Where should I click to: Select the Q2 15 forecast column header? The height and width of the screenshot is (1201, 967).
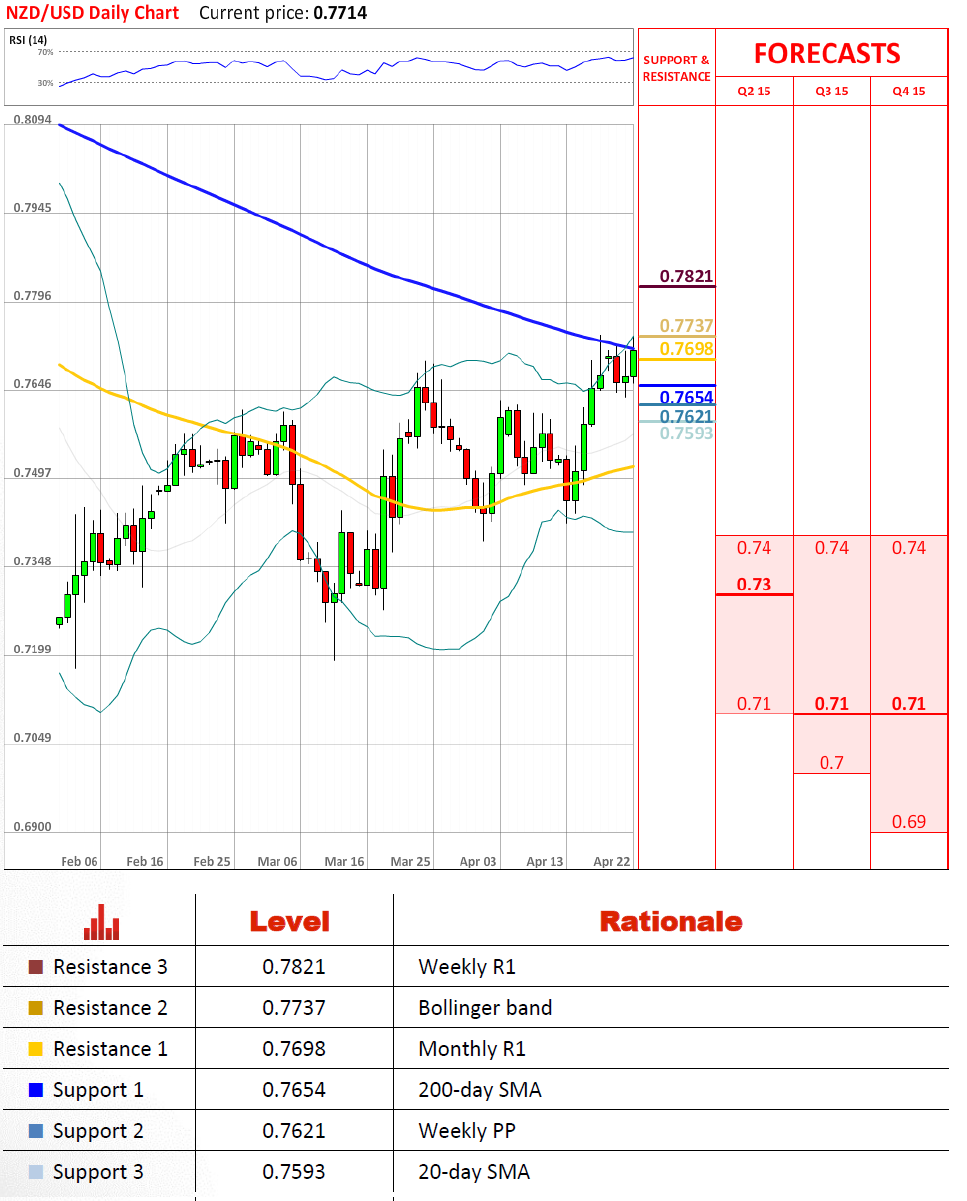(x=754, y=91)
